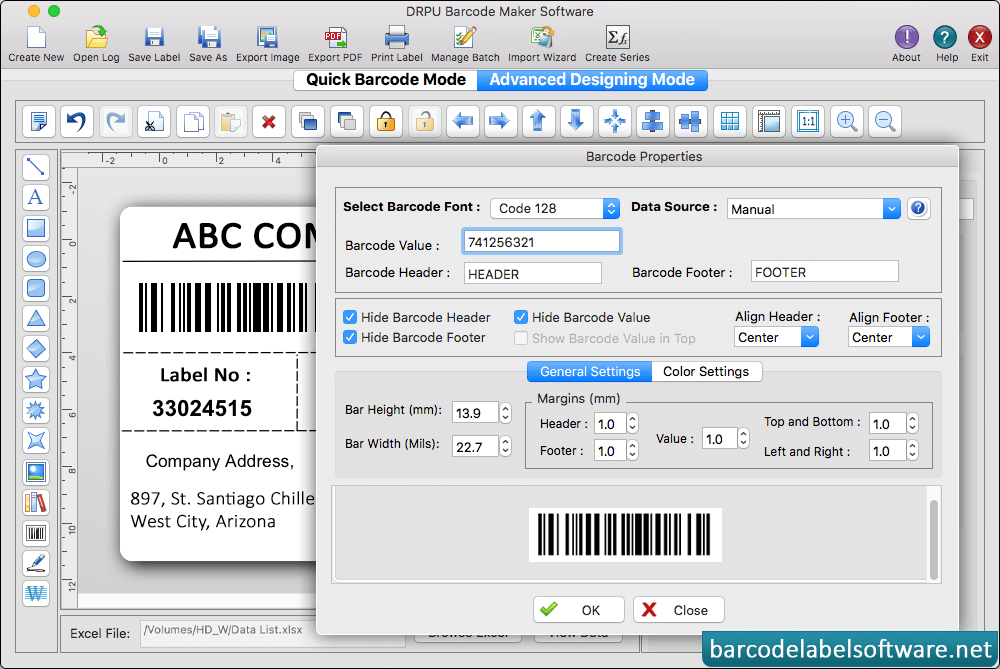Click the grid view icon

(730, 121)
